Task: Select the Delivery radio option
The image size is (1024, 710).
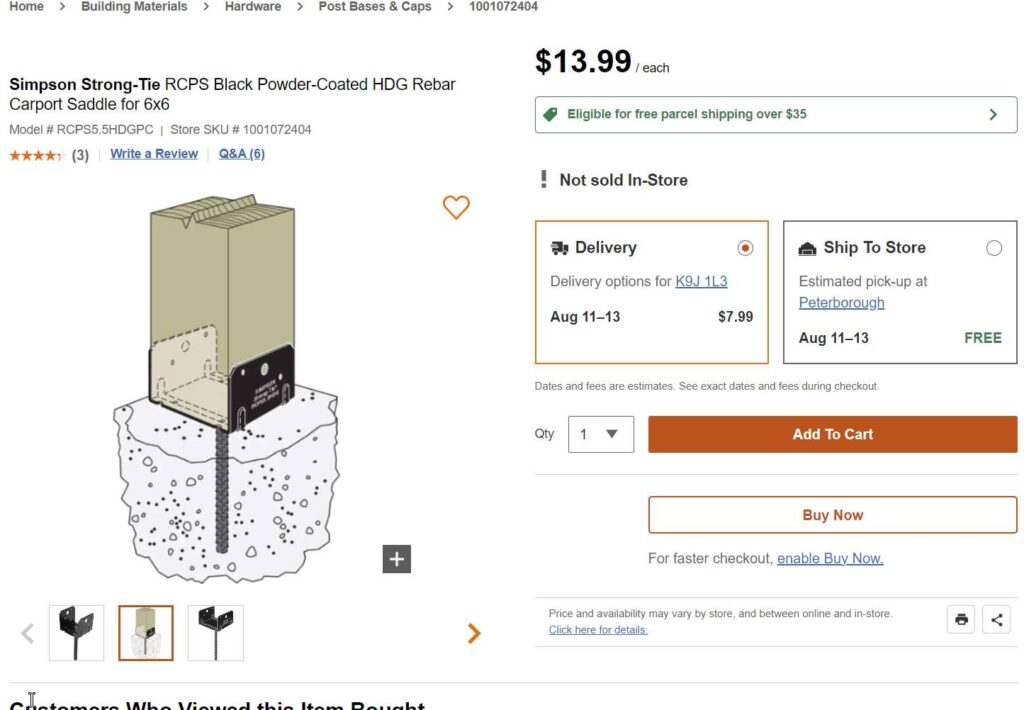Action: (745, 248)
